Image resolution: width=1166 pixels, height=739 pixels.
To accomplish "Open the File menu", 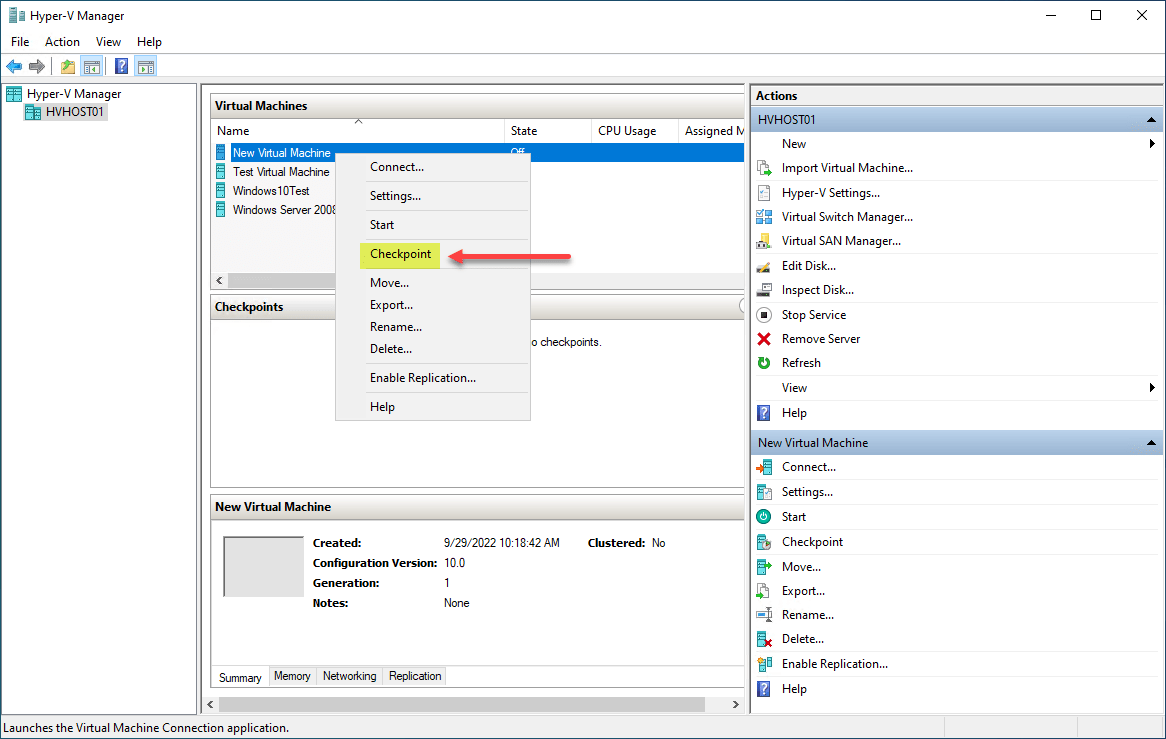I will tap(20, 42).
